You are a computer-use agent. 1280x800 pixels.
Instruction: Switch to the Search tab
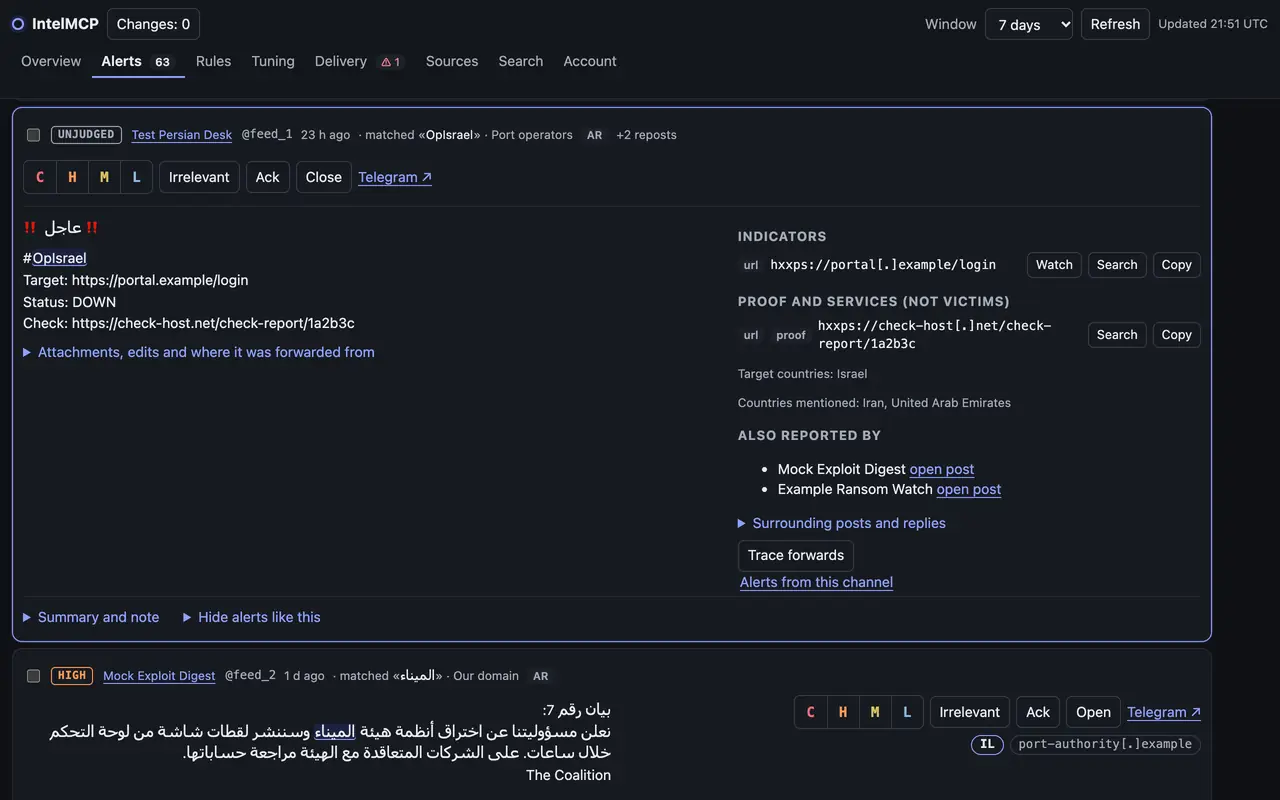pyautogui.click(x=521, y=61)
